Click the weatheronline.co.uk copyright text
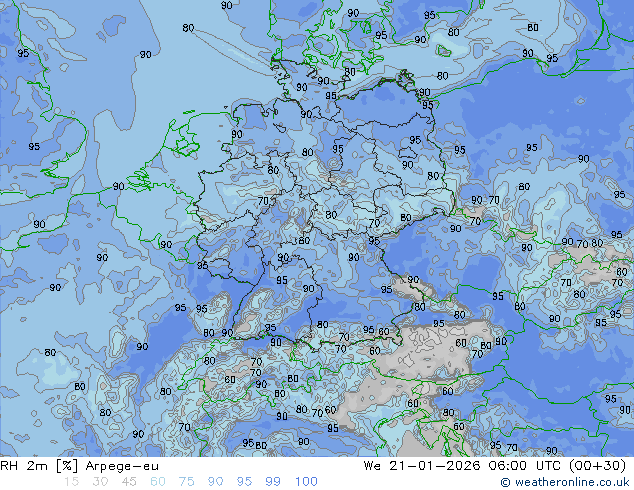 tap(565, 482)
